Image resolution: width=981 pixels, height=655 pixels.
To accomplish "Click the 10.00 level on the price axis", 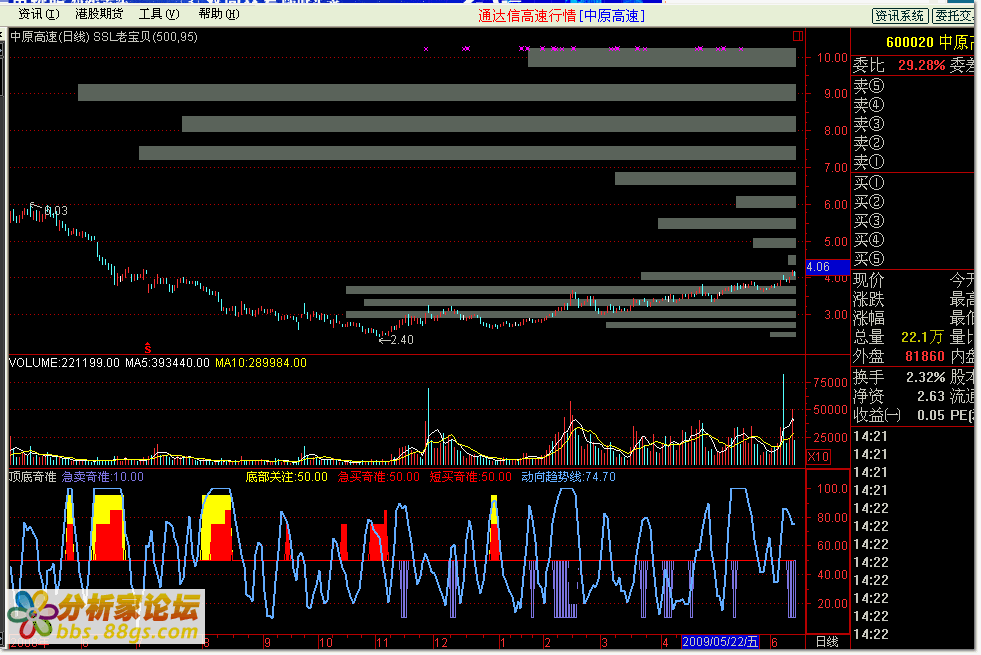I will coord(833,58).
